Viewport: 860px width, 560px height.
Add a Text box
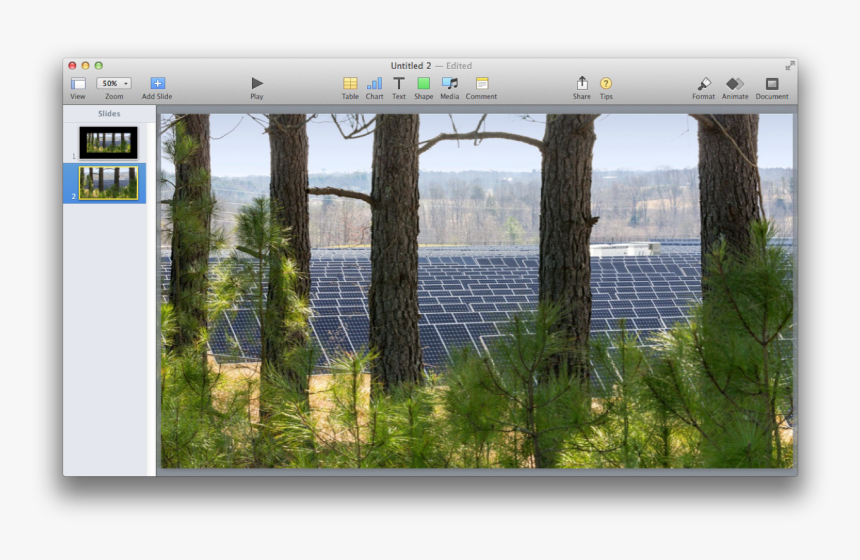coord(399,84)
